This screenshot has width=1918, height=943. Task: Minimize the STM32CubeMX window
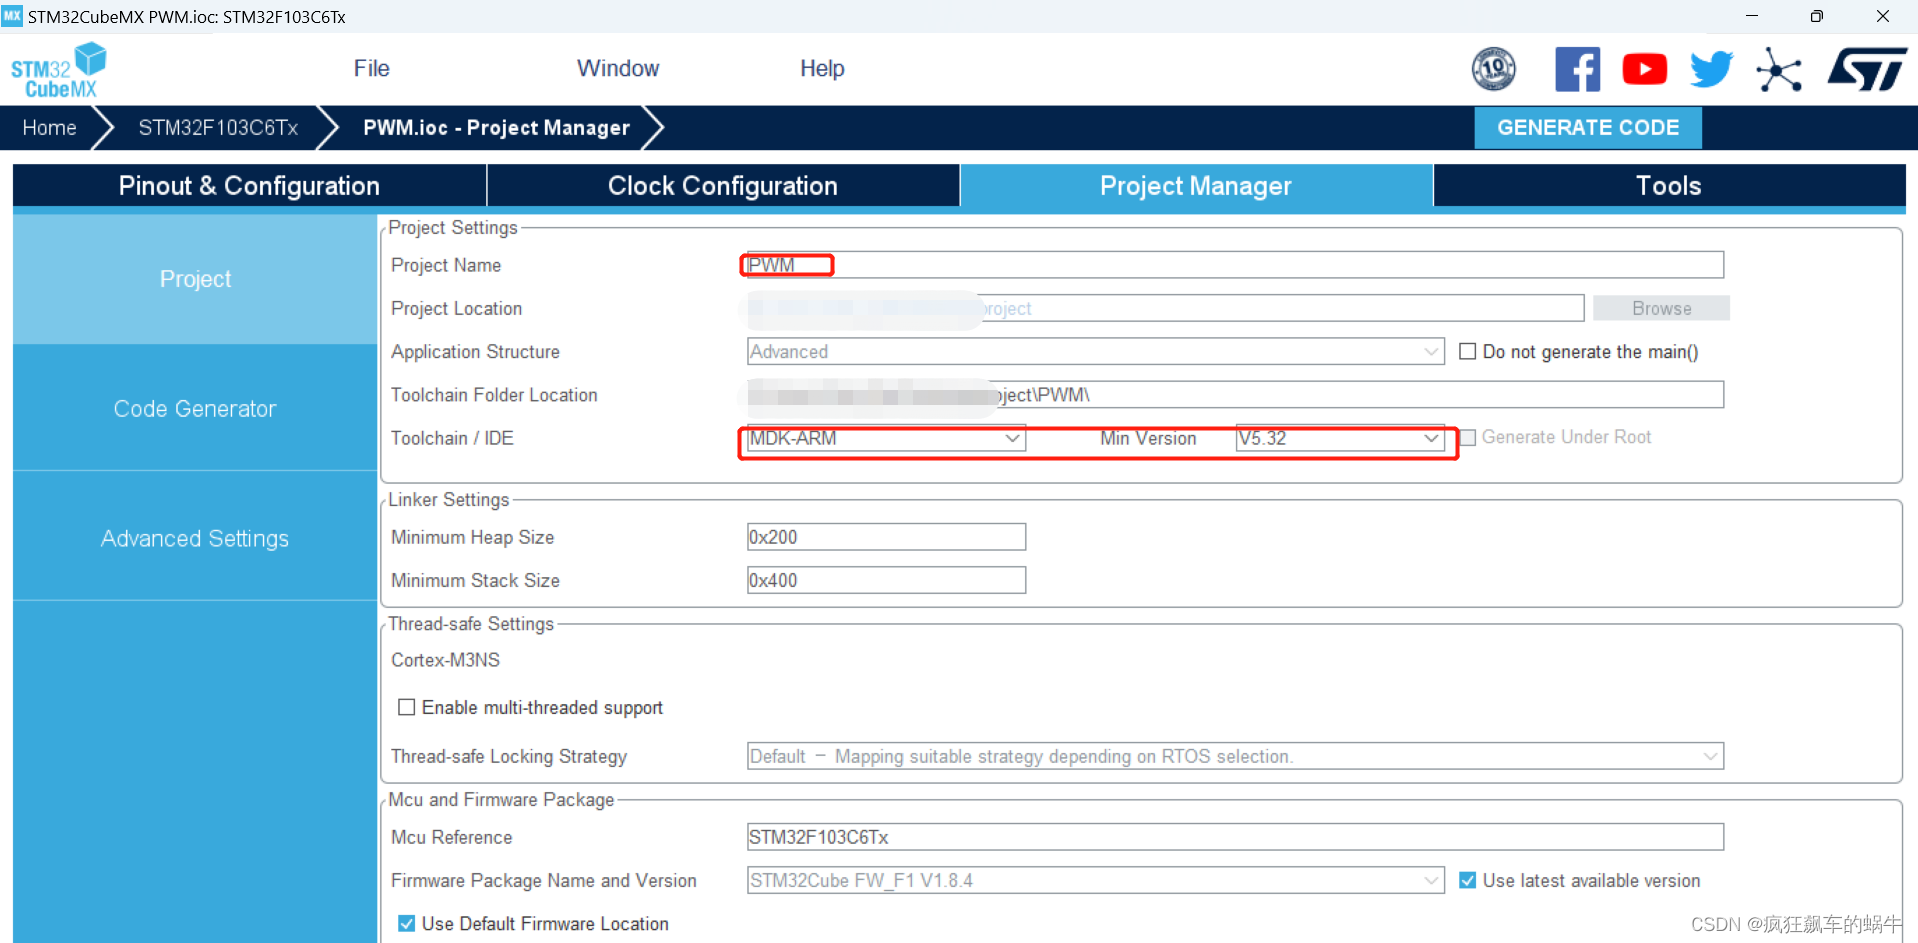(x=1752, y=16)
